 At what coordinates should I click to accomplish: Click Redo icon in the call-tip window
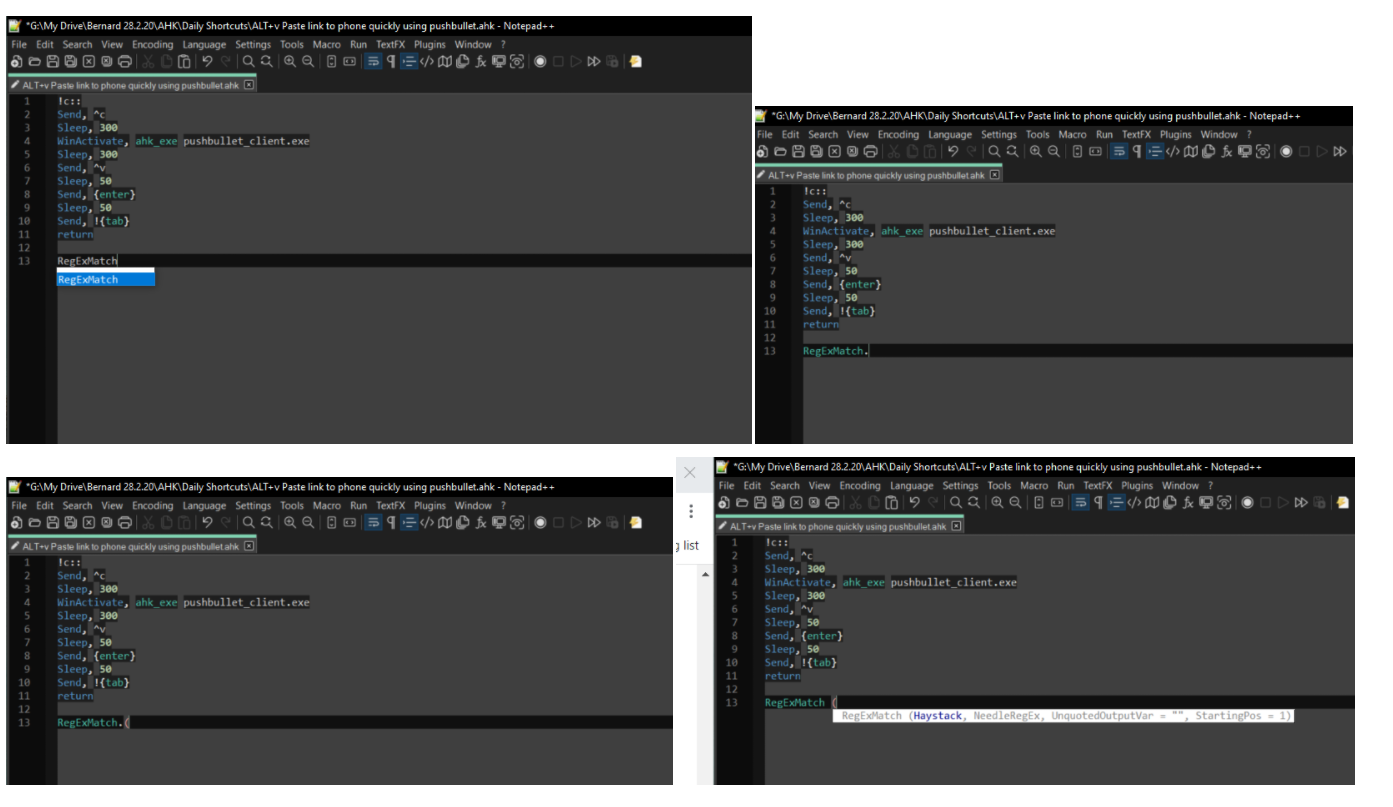pos(934,502)
